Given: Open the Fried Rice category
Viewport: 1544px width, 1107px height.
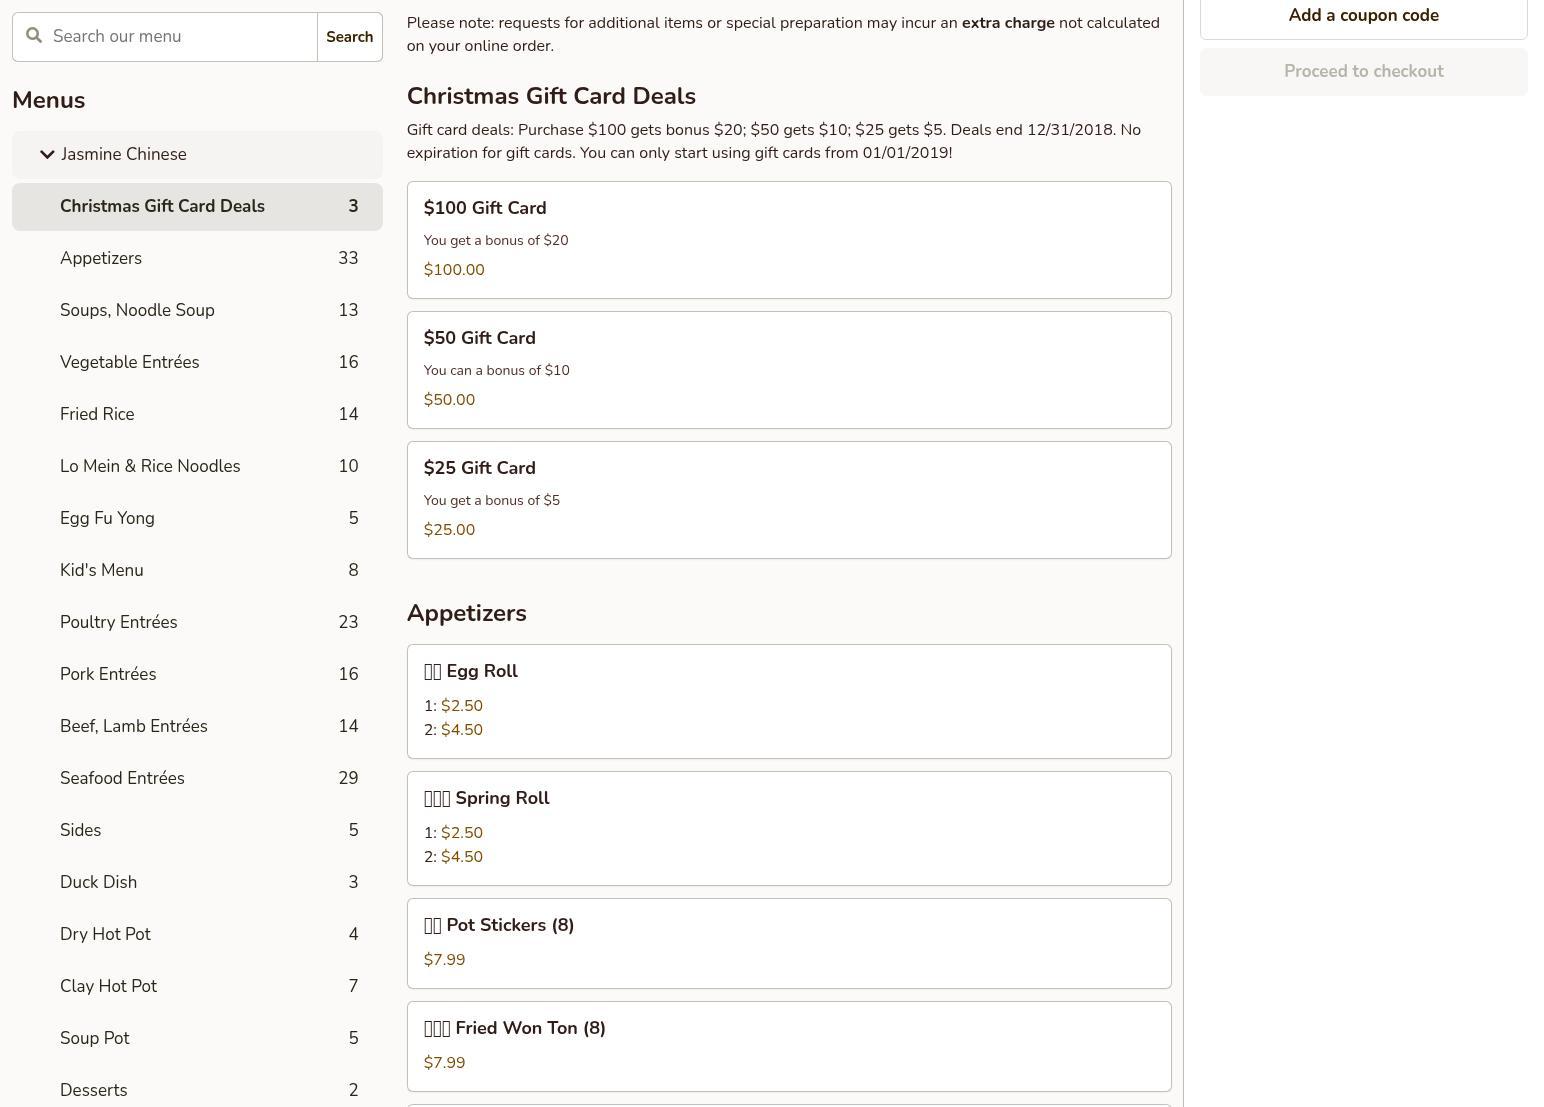Looking at the screenshot, I should coord(97,414).
